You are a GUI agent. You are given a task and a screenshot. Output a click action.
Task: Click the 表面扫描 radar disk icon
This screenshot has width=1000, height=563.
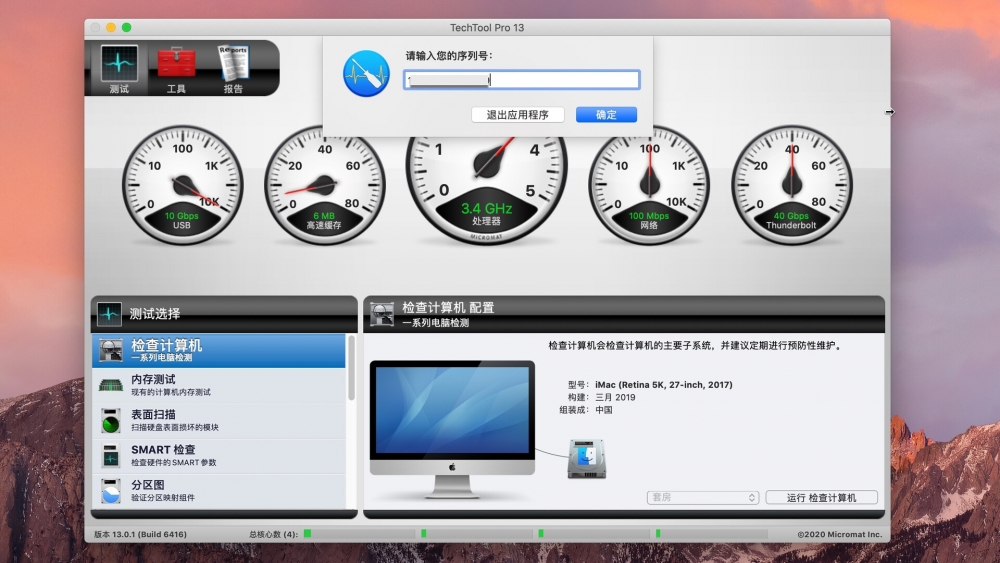click(111, 421)
